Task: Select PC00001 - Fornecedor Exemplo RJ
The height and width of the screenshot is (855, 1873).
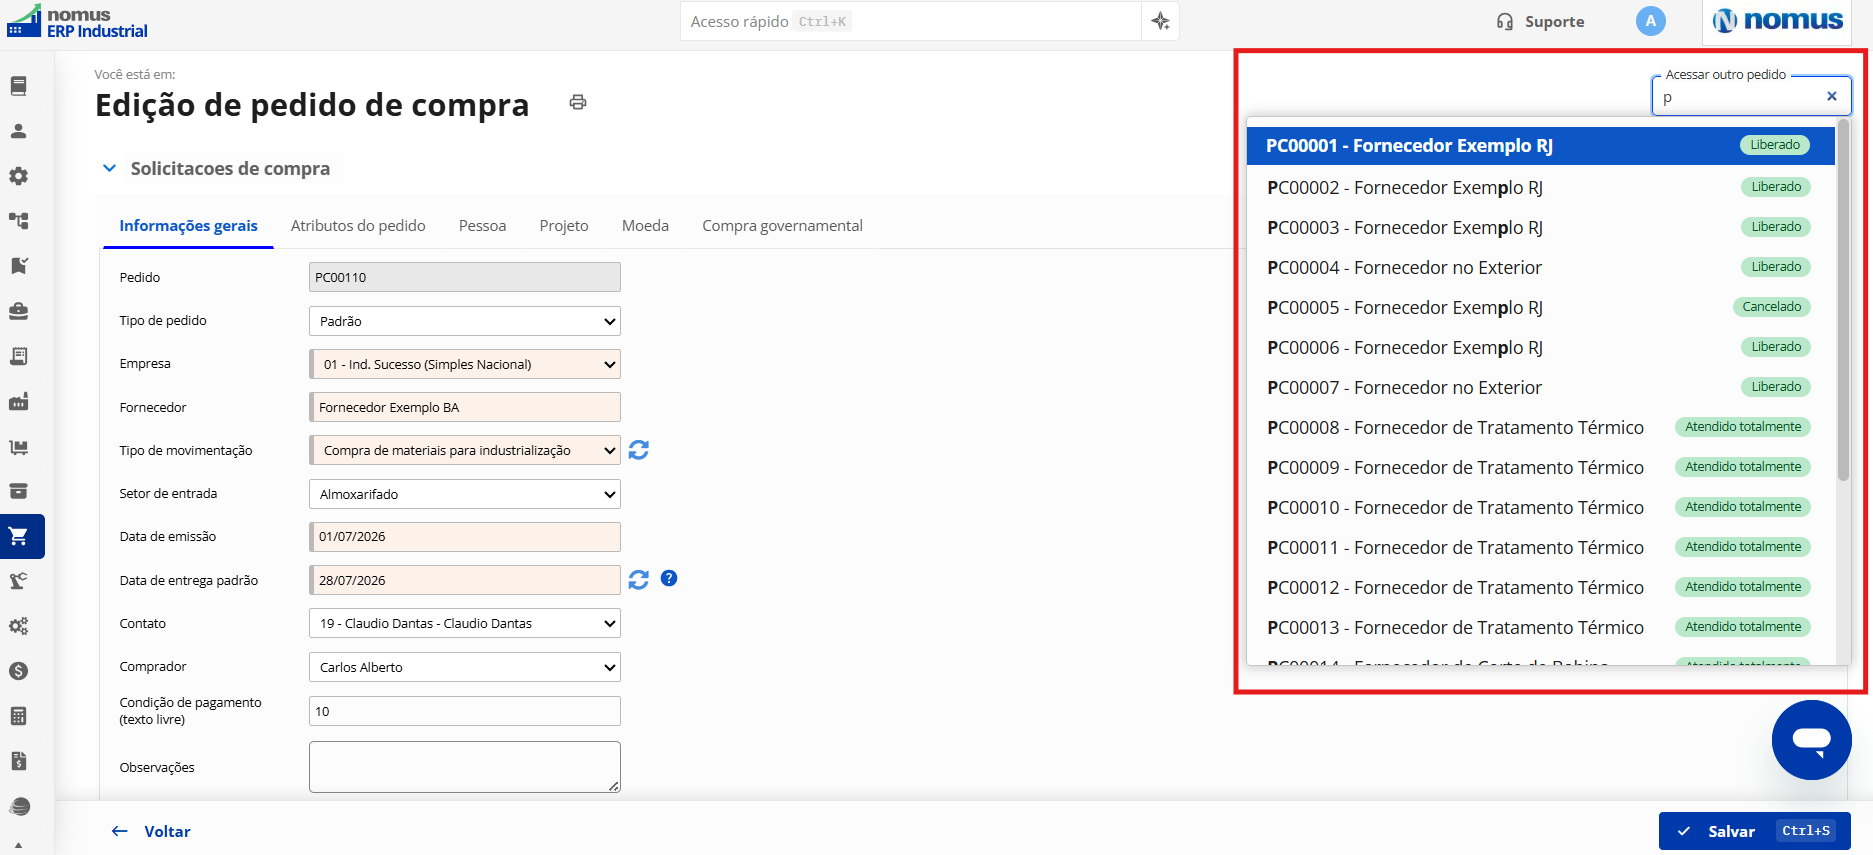Action: 1541,146
